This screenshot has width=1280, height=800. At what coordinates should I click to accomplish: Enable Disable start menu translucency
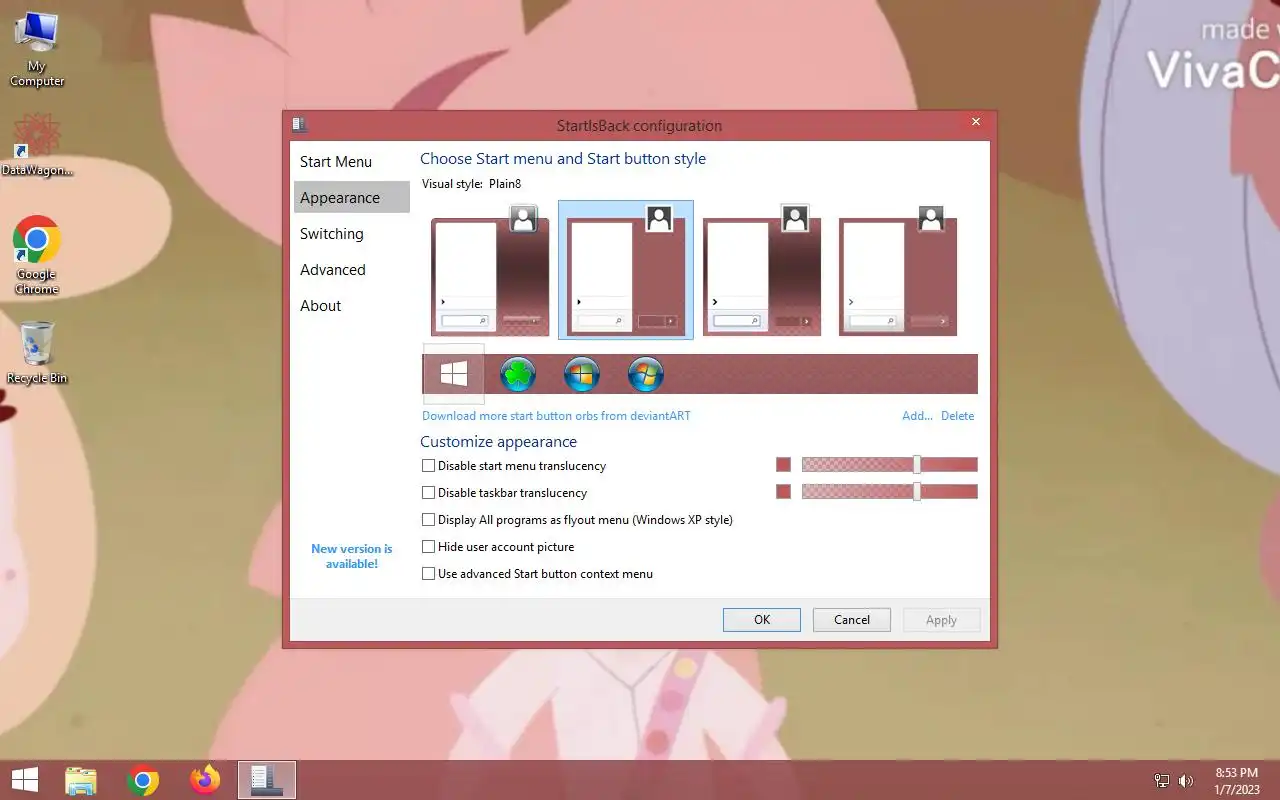pos(514,466)
